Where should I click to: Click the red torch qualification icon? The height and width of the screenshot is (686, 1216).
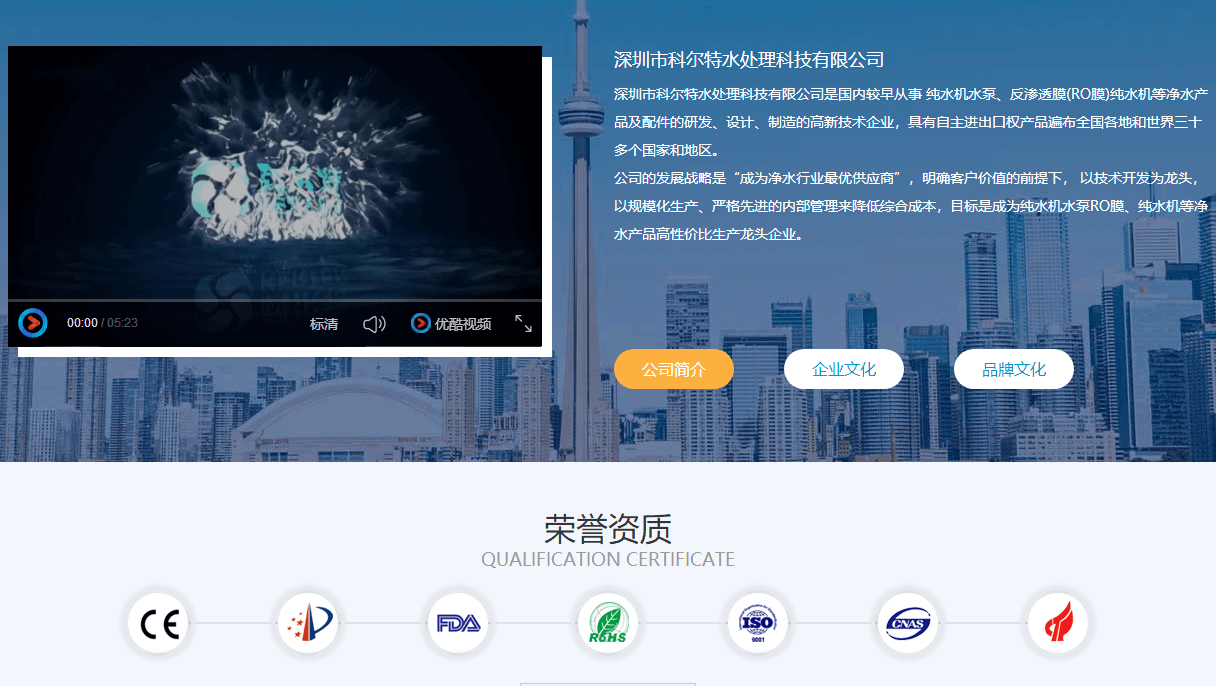(1057, 622)
